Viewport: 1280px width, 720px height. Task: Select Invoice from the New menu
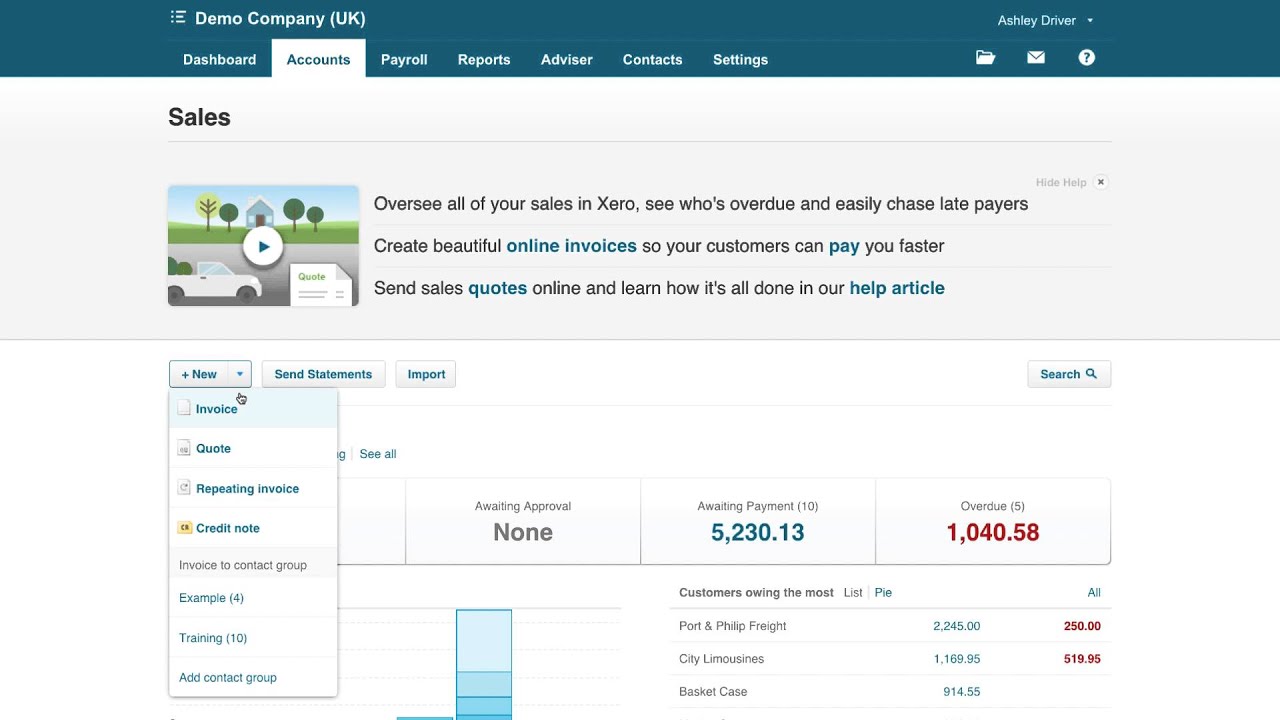(253, 409)
